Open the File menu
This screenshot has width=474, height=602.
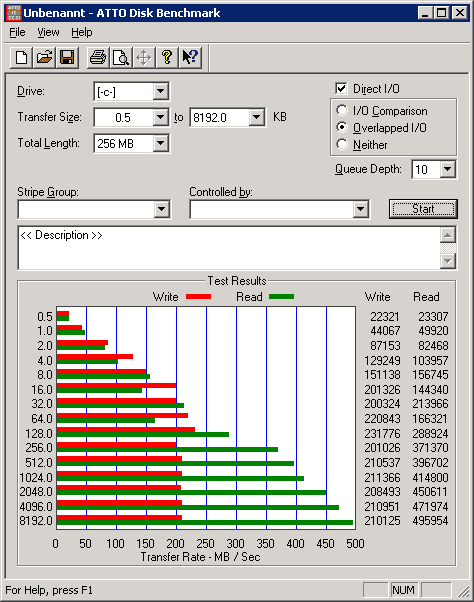(17, 32)
